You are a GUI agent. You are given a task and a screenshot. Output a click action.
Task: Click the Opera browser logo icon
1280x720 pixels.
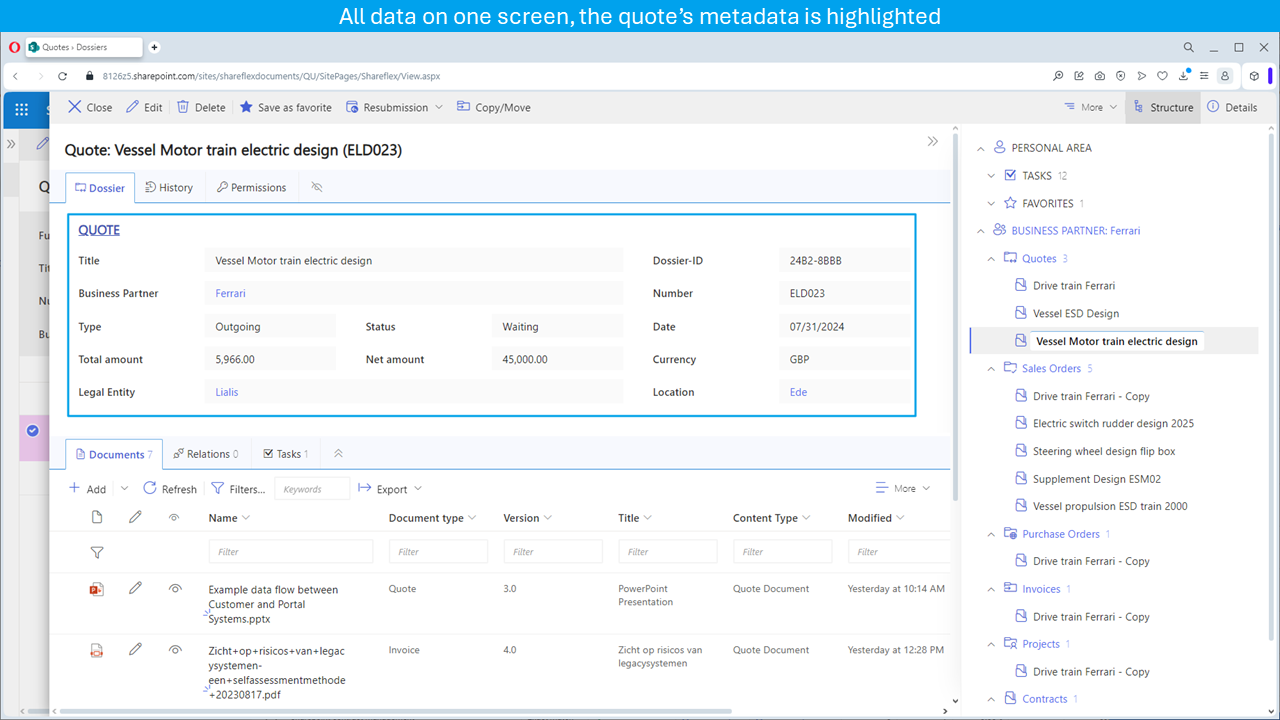[14, 47]
